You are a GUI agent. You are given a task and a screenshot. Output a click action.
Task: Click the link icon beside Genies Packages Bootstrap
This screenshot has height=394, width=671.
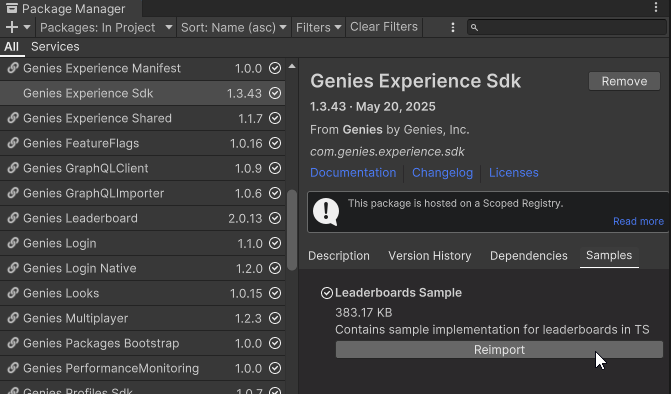coord(13,343)
